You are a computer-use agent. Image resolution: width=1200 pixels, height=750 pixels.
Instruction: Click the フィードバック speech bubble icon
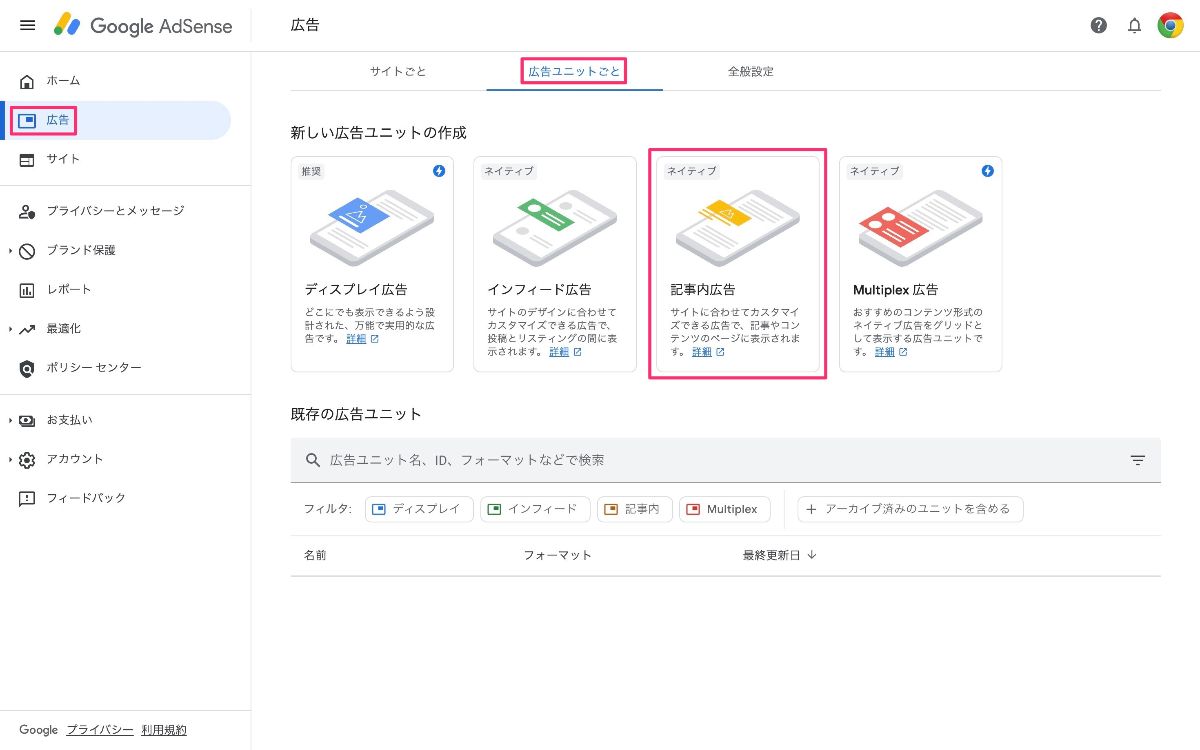tap(27, 499)
